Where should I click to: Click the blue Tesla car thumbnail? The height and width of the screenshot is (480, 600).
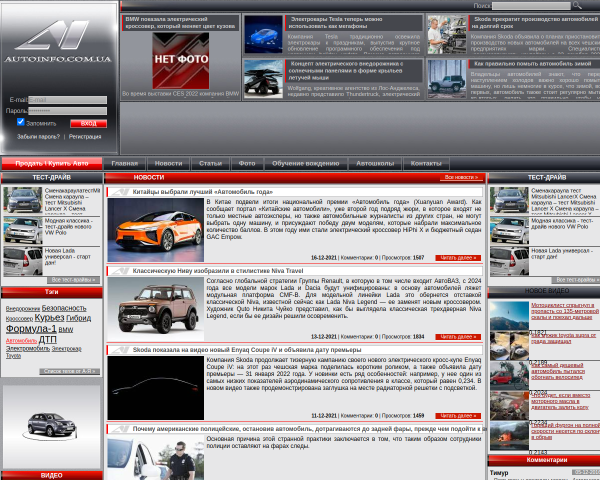[264, 35]
